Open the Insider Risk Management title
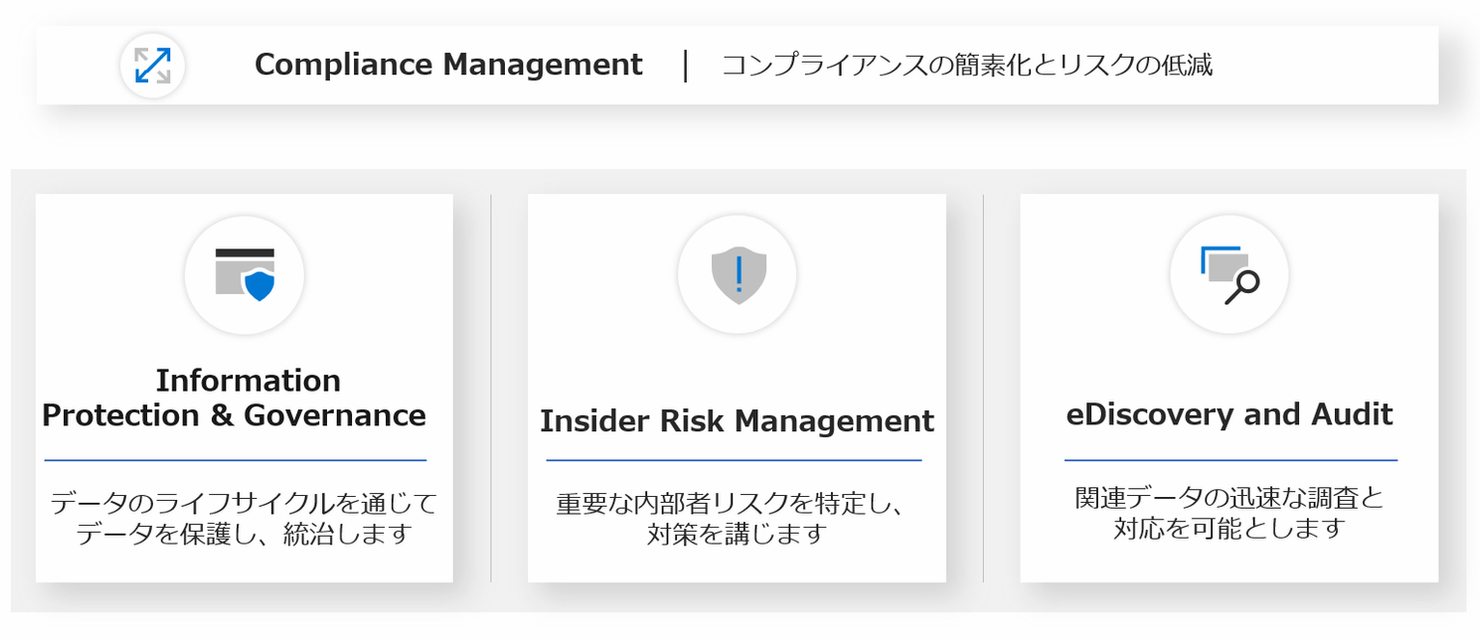This screenshot has height=640, width=1480. click(x=737, y=421)
